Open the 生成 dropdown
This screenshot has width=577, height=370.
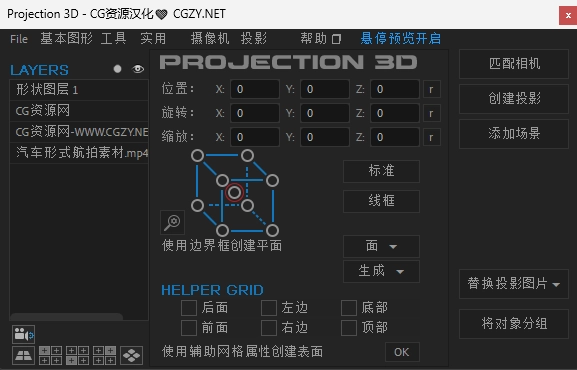tap(381, 271)
